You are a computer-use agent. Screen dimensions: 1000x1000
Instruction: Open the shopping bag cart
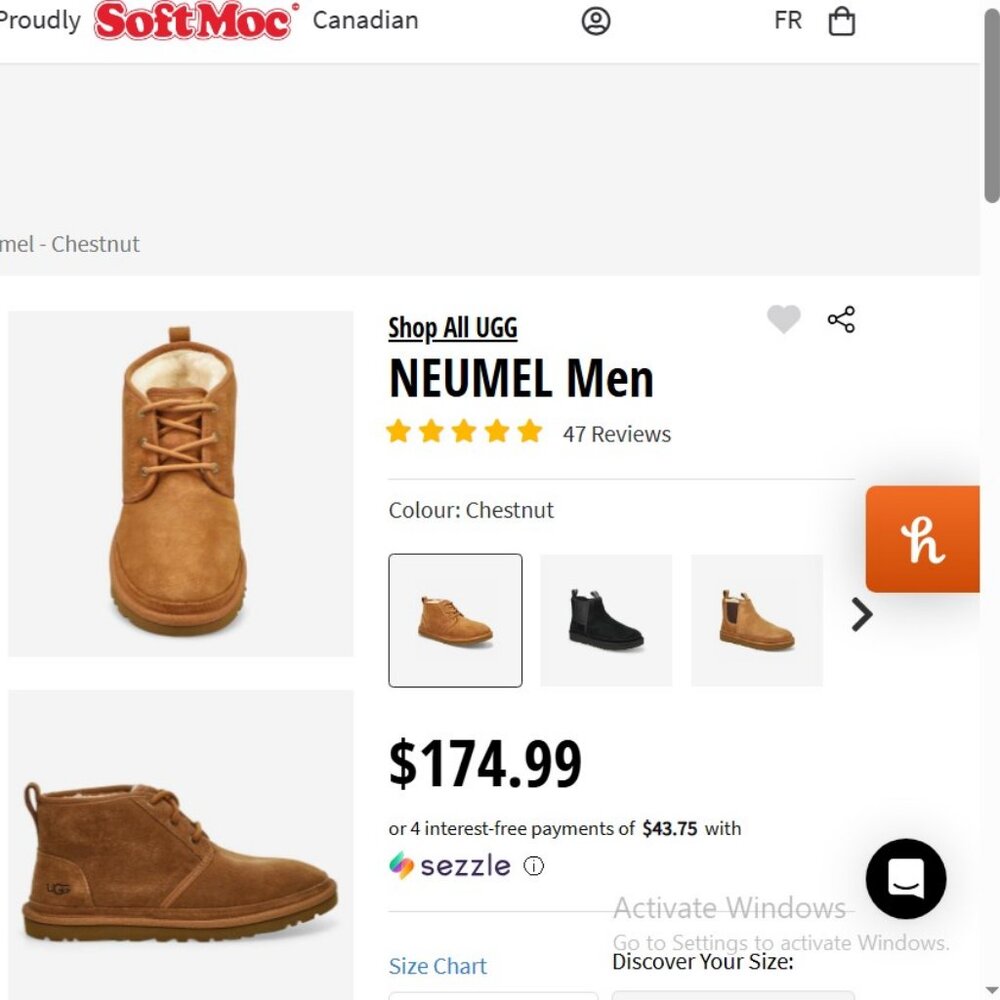click(841, 21)
